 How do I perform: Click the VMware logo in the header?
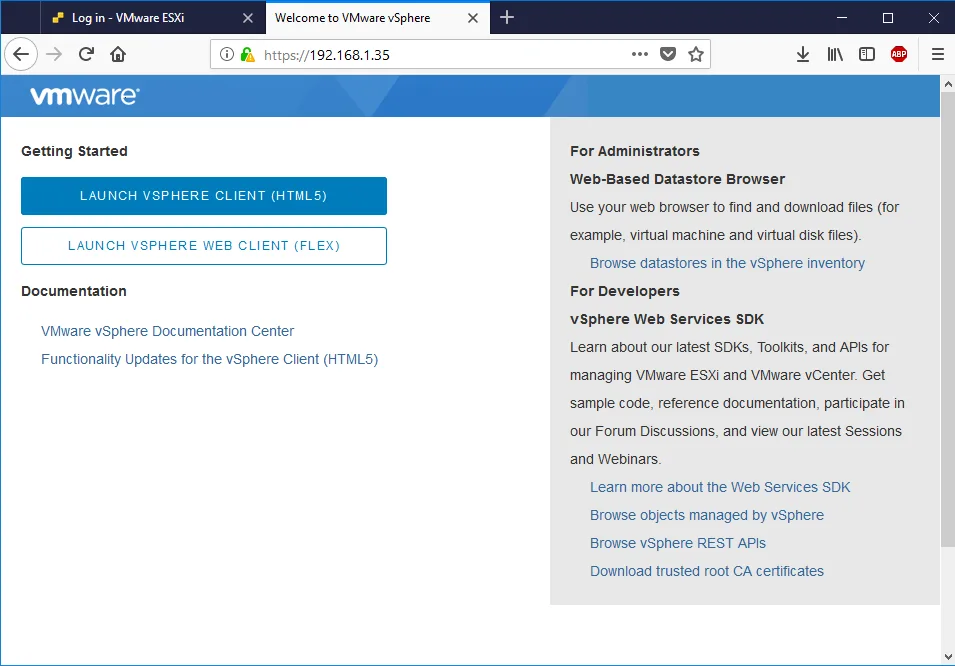point(85,96)
